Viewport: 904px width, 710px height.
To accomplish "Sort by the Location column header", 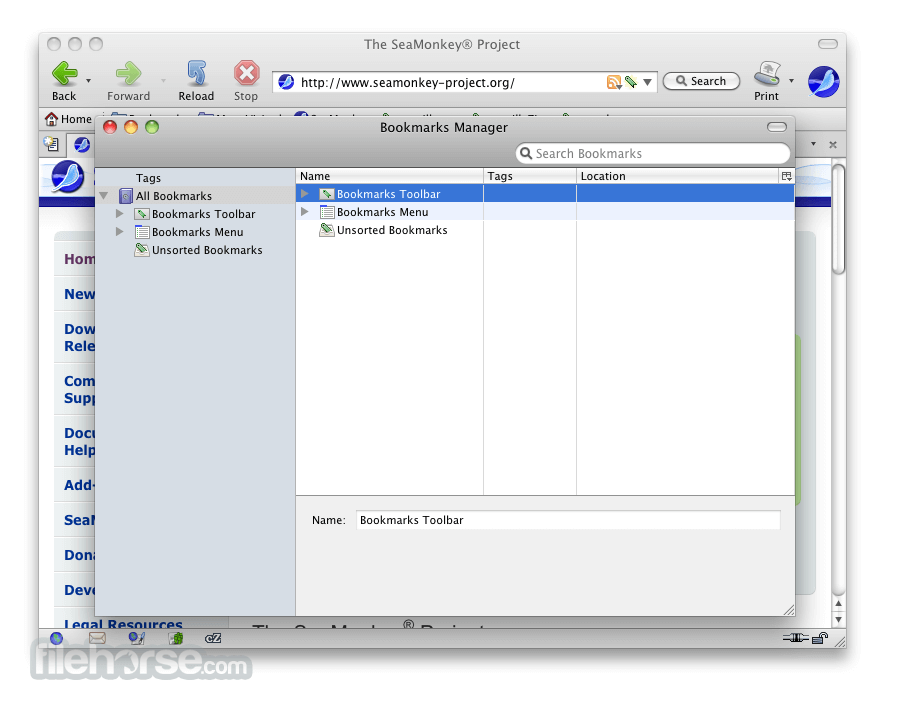I will point(677,176).
